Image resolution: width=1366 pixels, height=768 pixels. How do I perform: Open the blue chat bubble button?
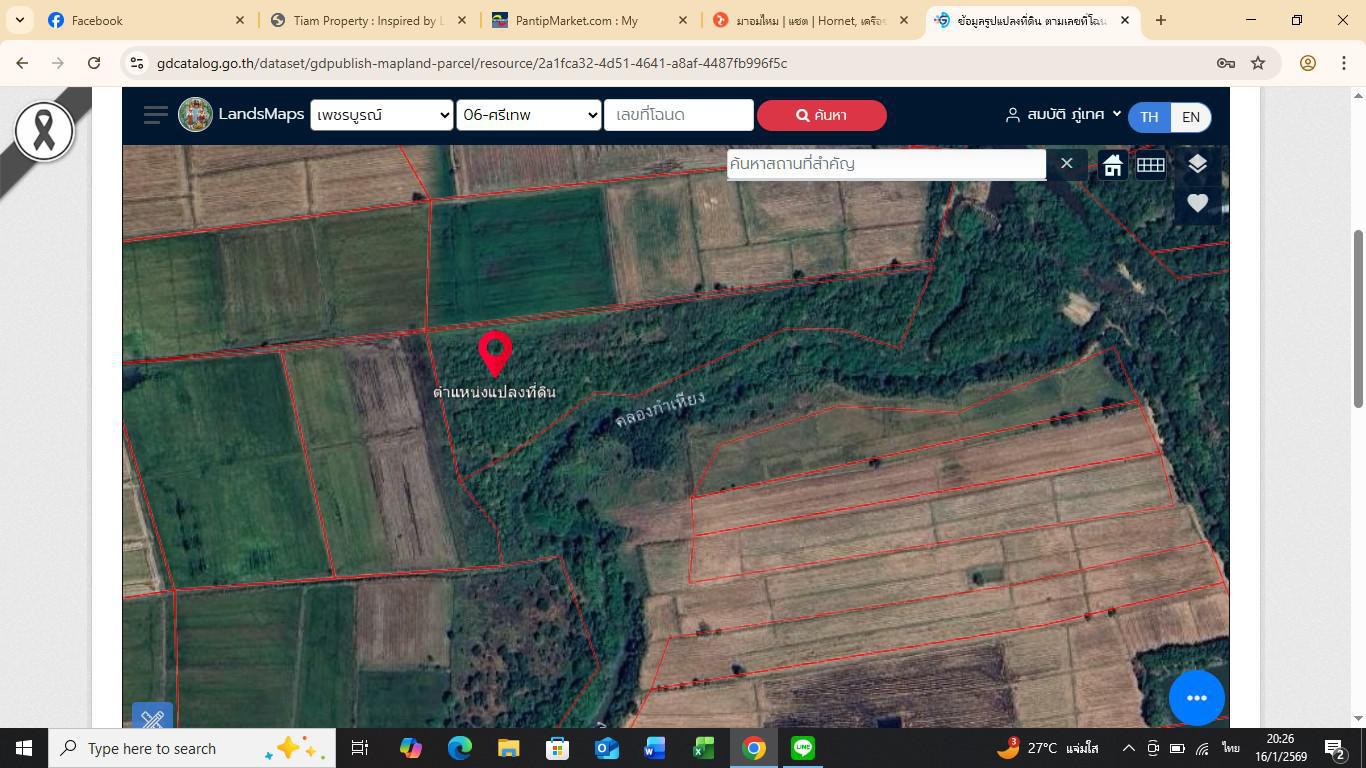1196,698
